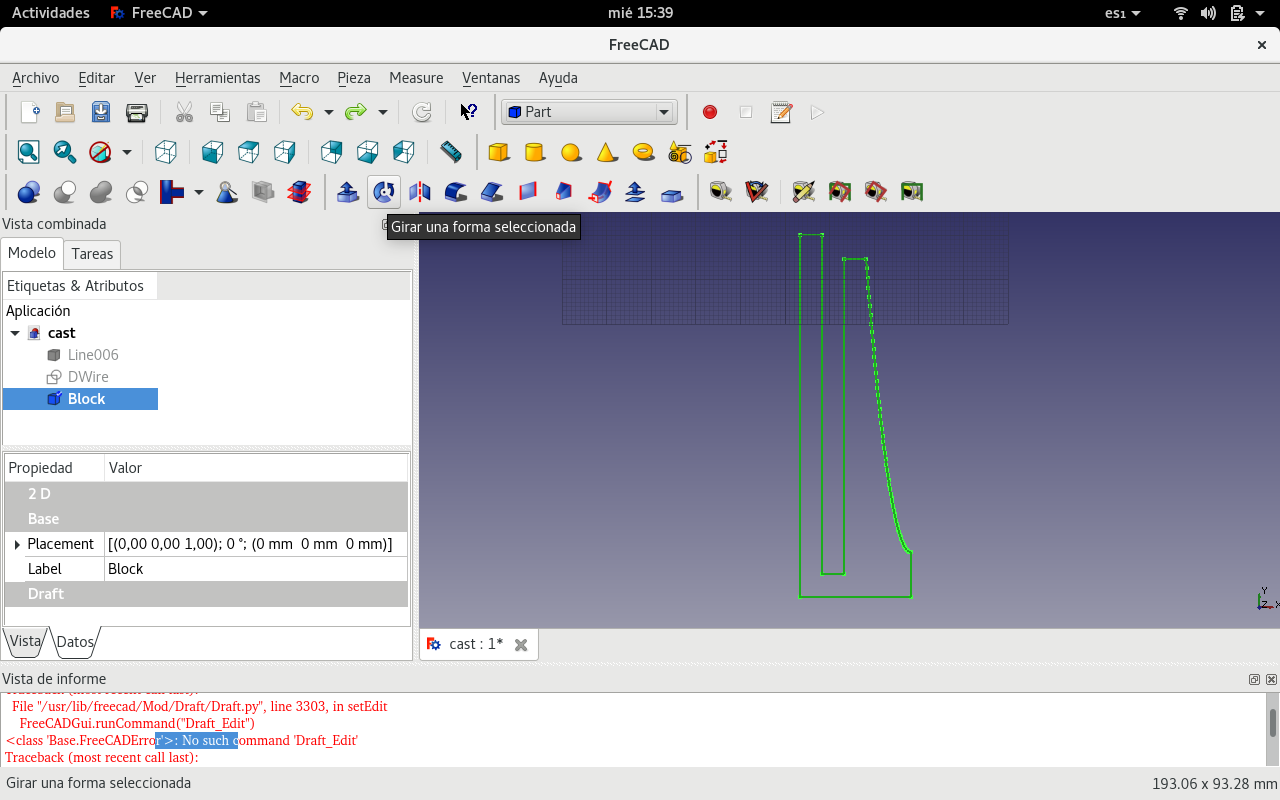Screen dimensions: 1280x800
Task: Create a torus solid
Action: pos(644,152)
